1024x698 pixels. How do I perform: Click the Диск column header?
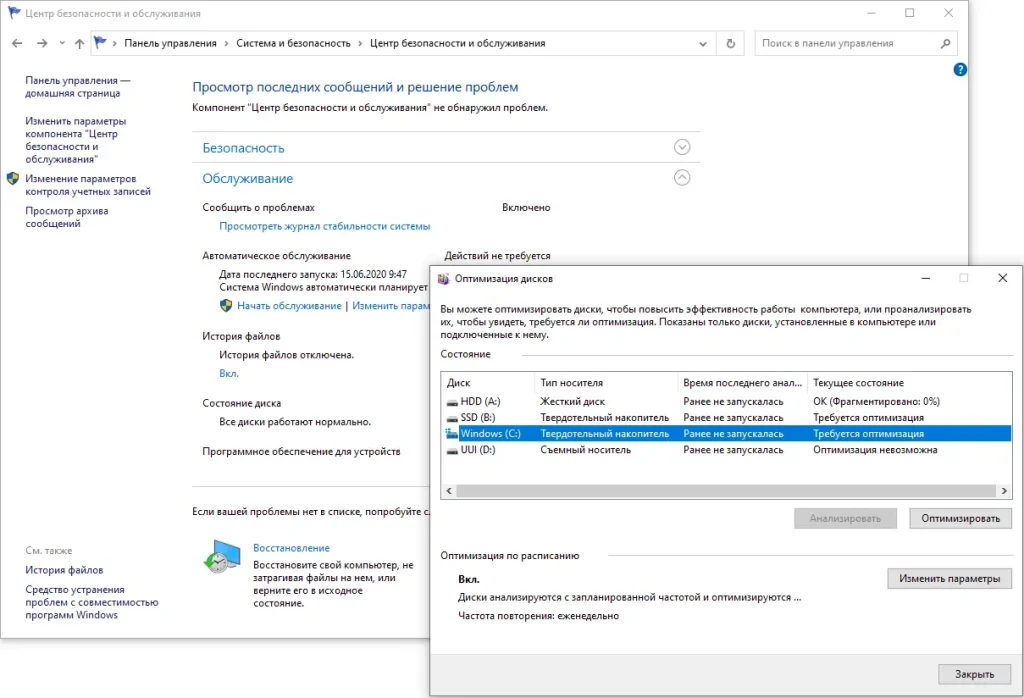coord(488,383)
